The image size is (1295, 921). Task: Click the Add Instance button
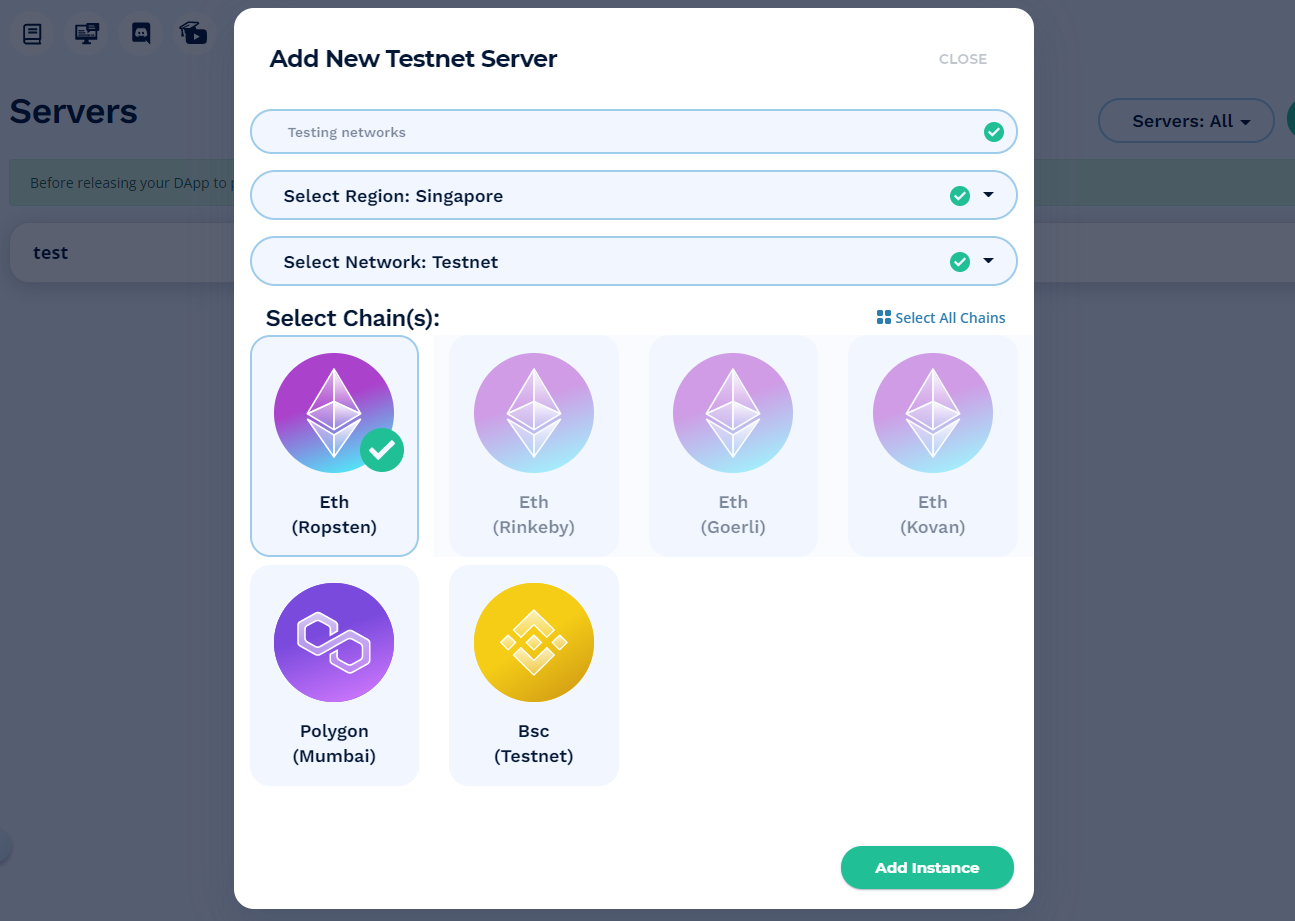pos(927,868)
